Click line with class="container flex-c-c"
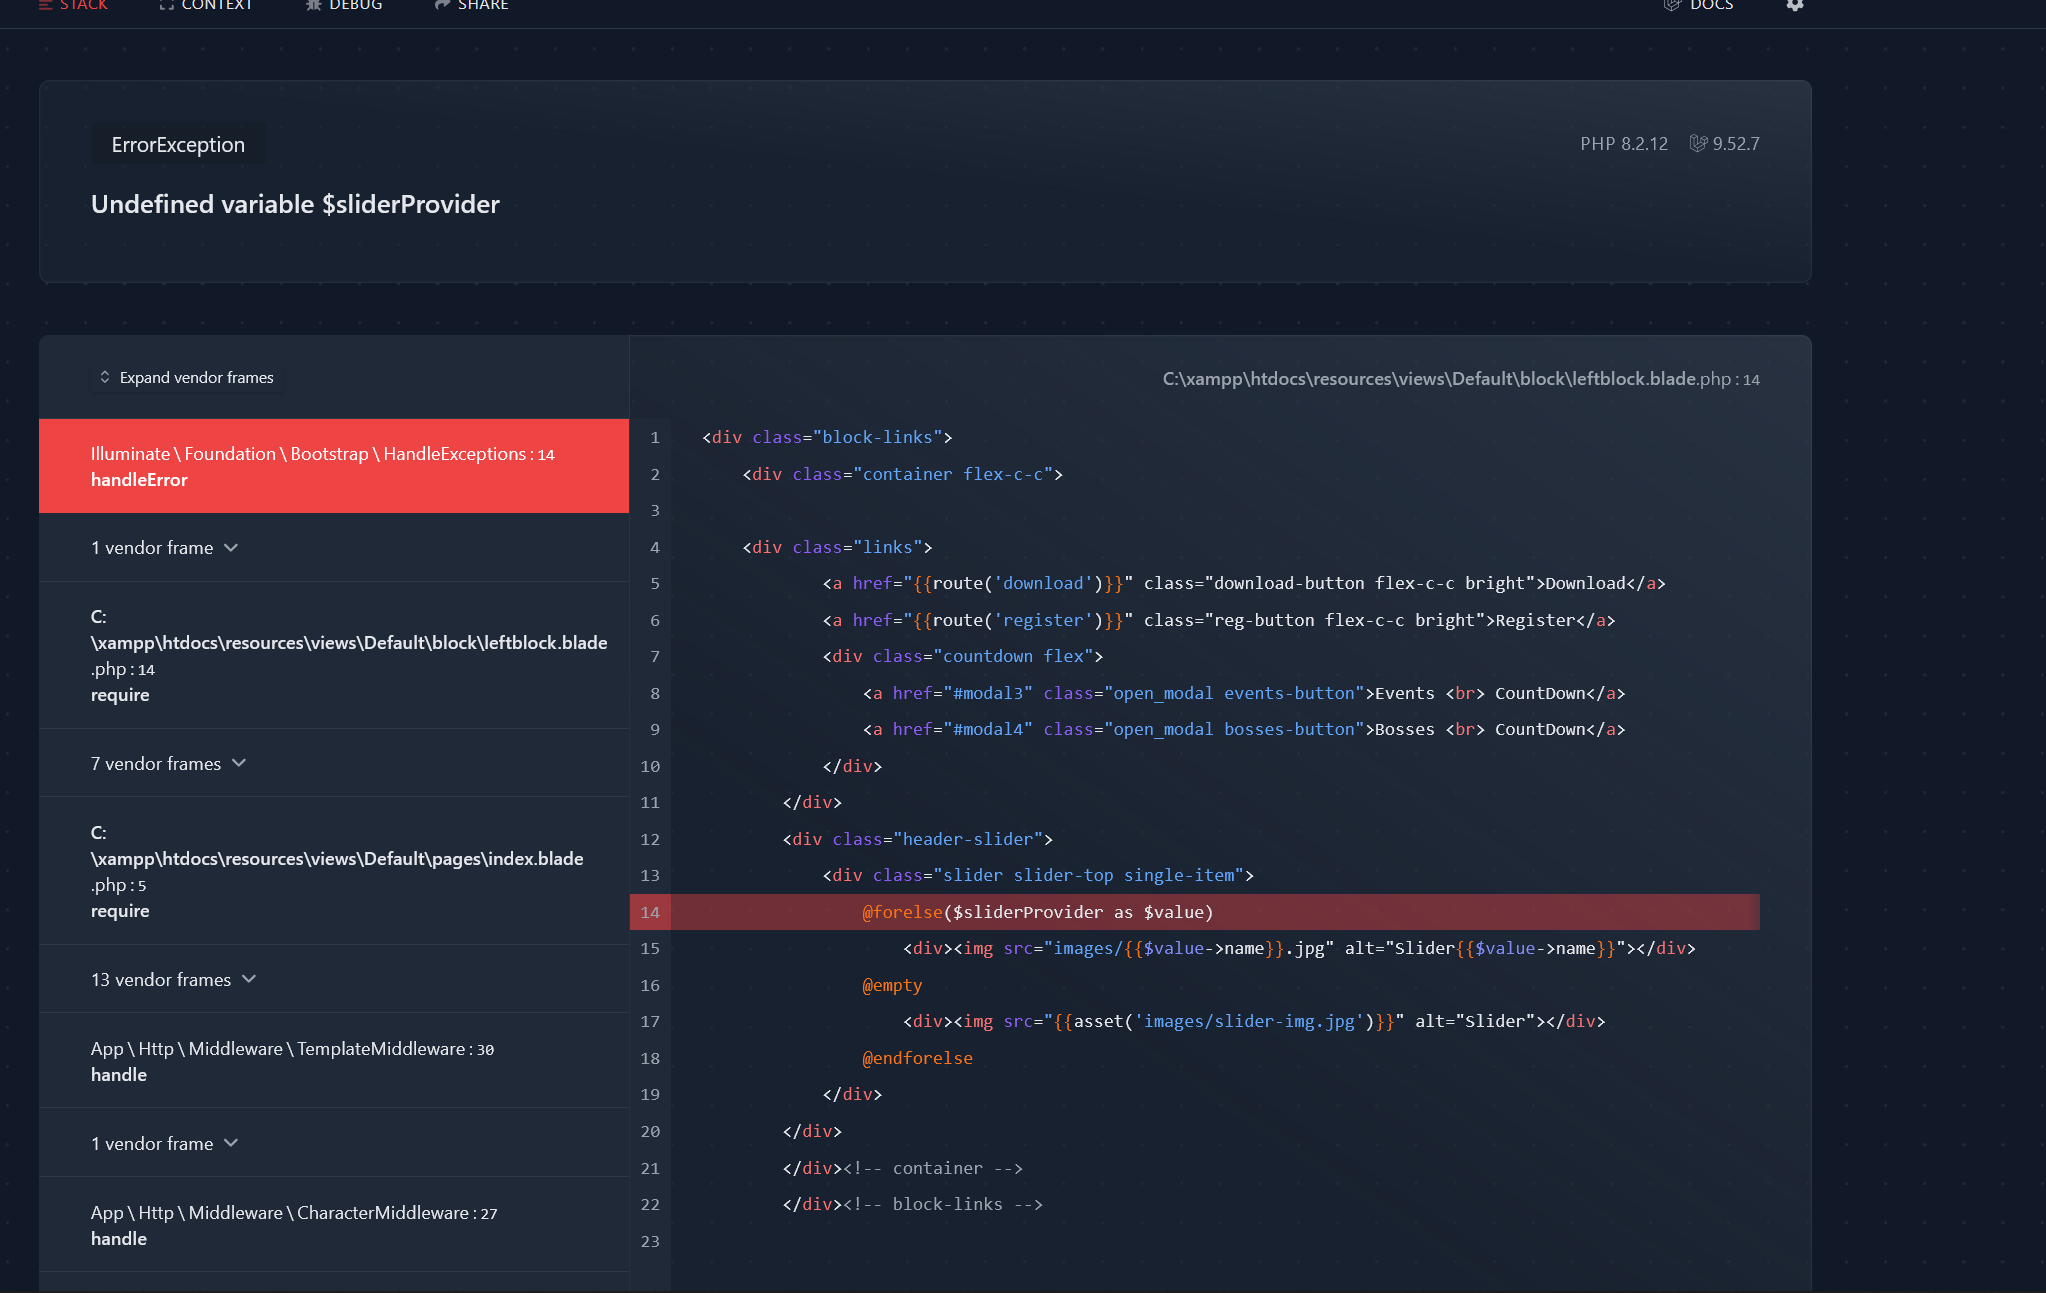Screen dimensions: 2046x1293 902,474
